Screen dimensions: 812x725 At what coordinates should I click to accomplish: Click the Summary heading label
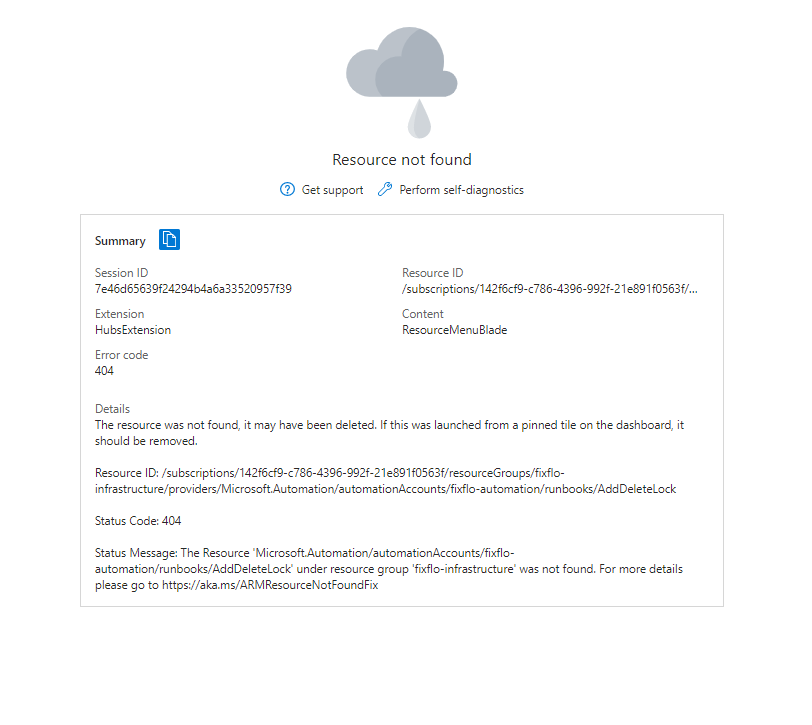[x=120, y=241]
